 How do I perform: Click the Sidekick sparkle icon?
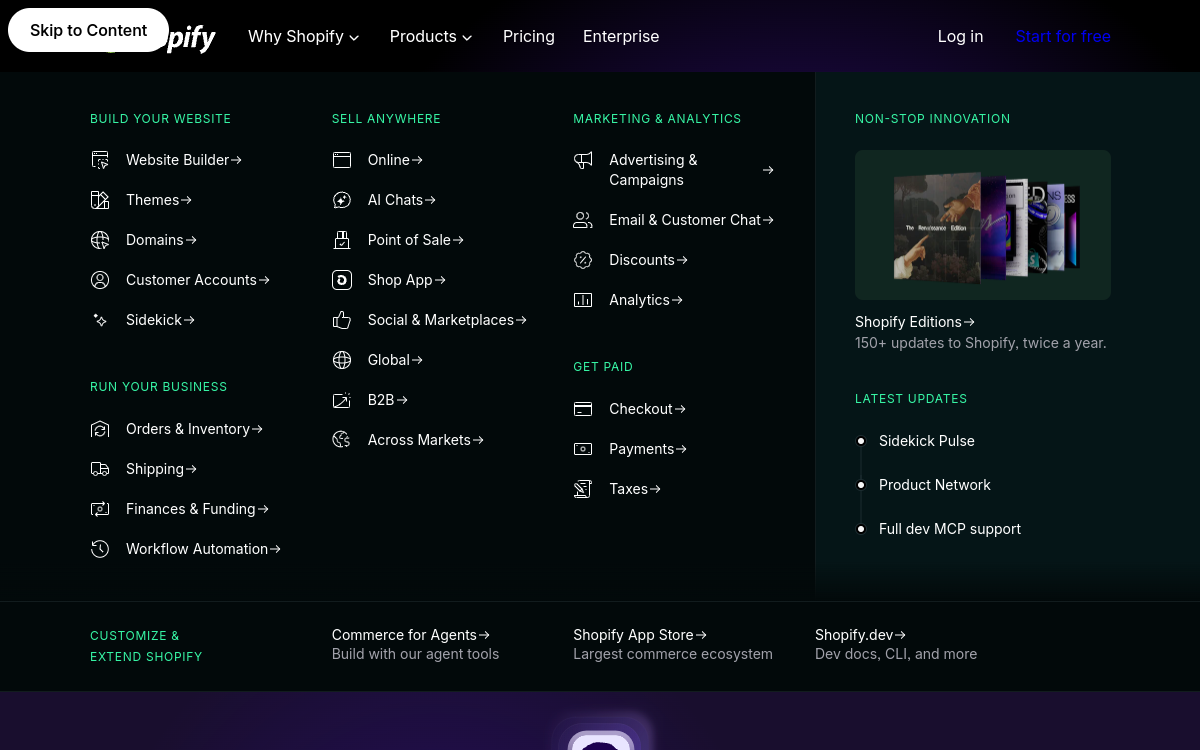click(100, 320)
